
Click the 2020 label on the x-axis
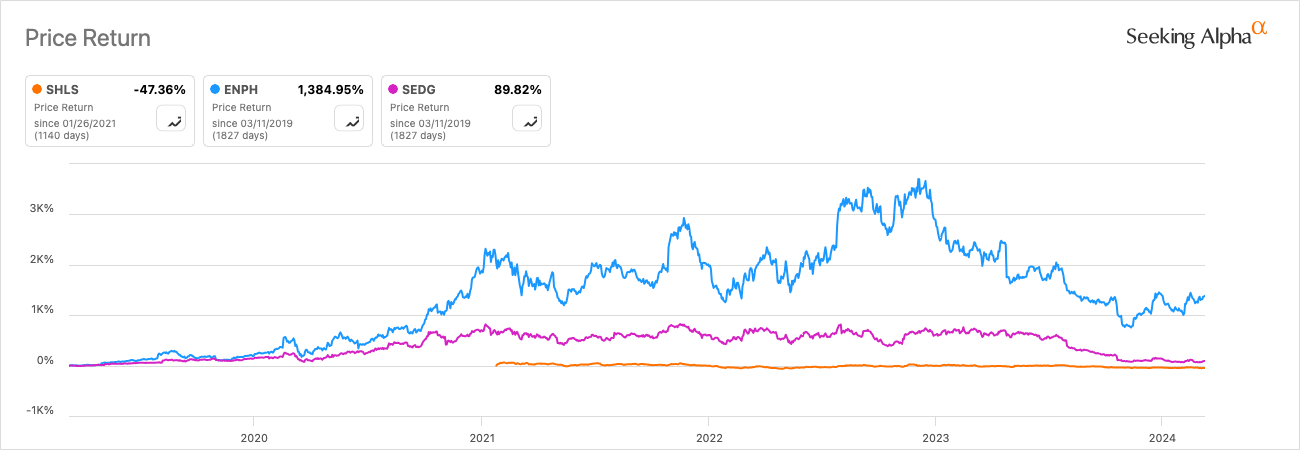(x=254, y=437)
